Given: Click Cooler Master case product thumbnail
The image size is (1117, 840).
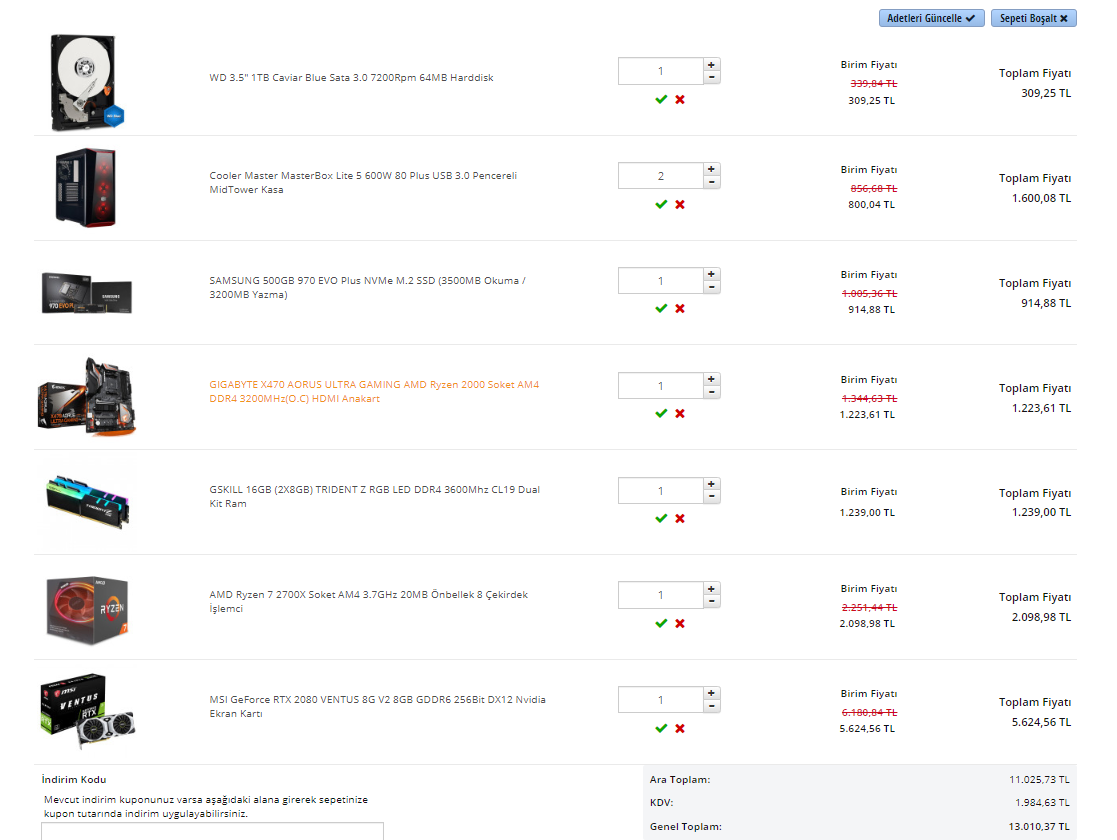Looking at the screenshot, I should (x=85, y=187).
